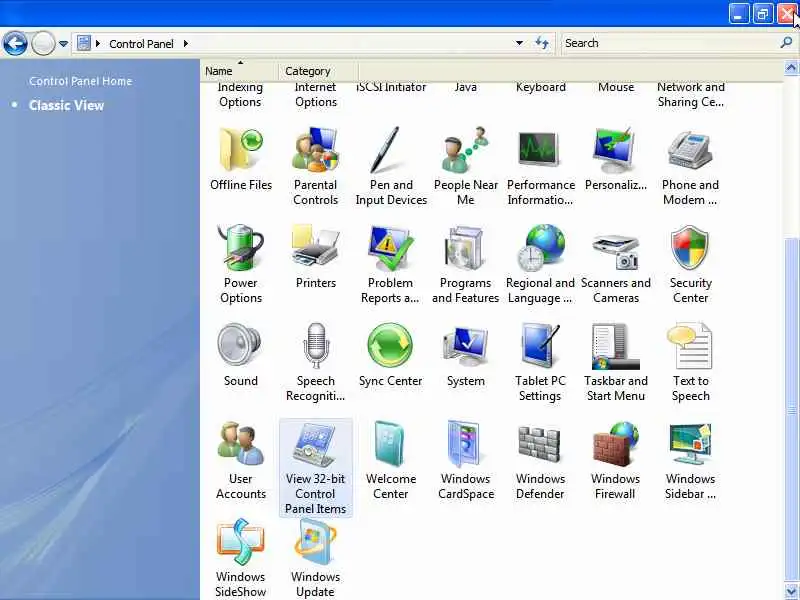Click the Network and Sharing Center label

click(691, 95)
